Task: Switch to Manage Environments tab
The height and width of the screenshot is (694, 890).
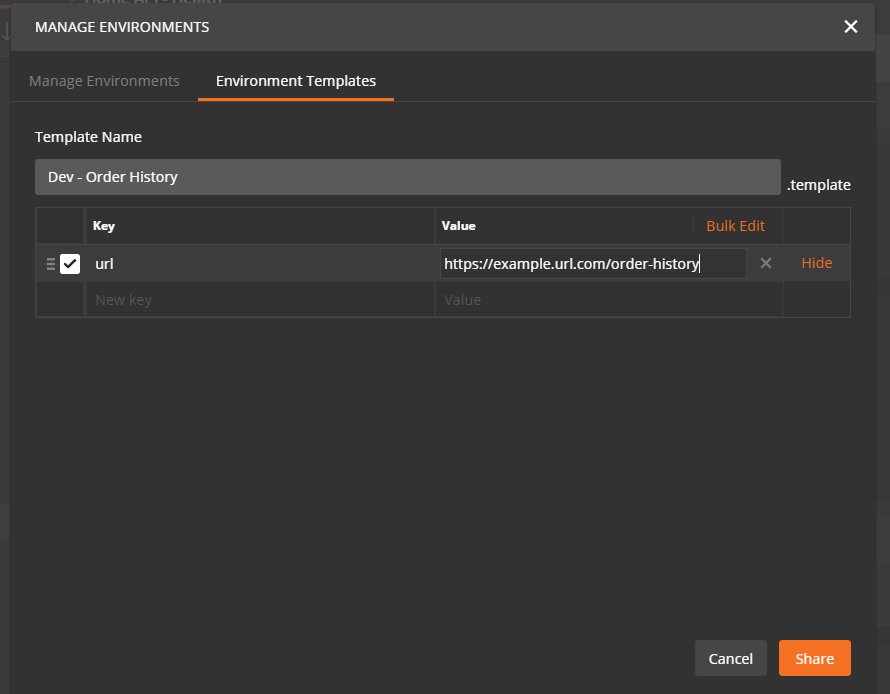Action: coord(104,81)
